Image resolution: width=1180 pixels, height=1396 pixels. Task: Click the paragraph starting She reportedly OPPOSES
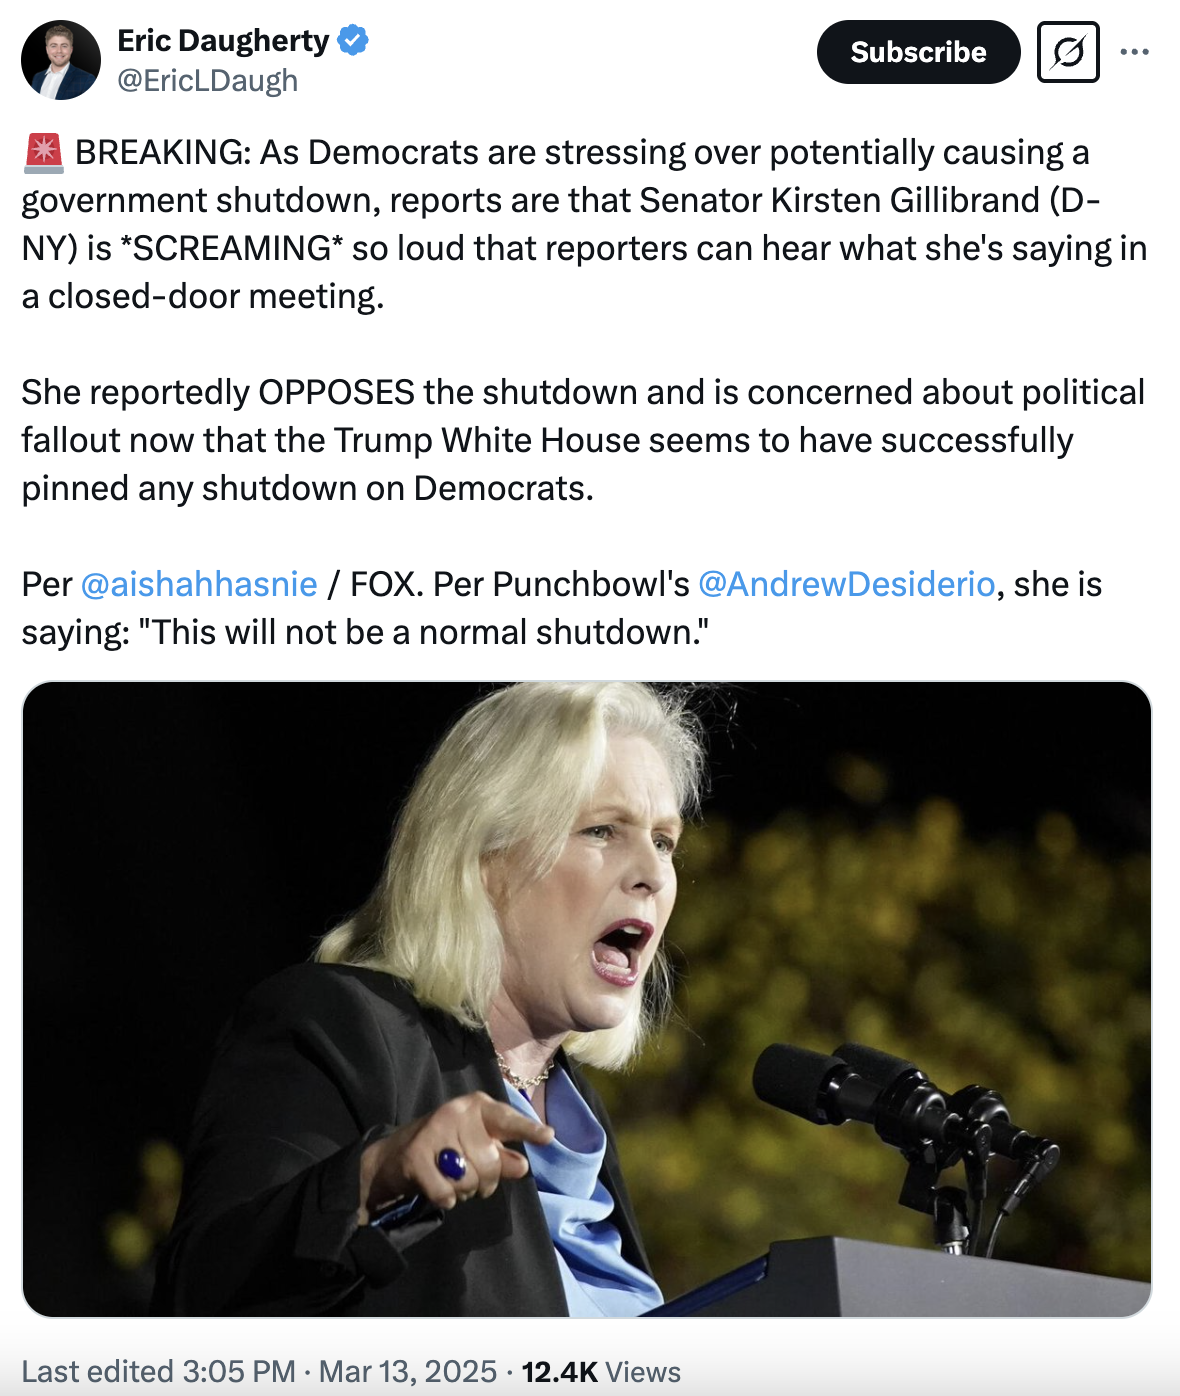583,440
